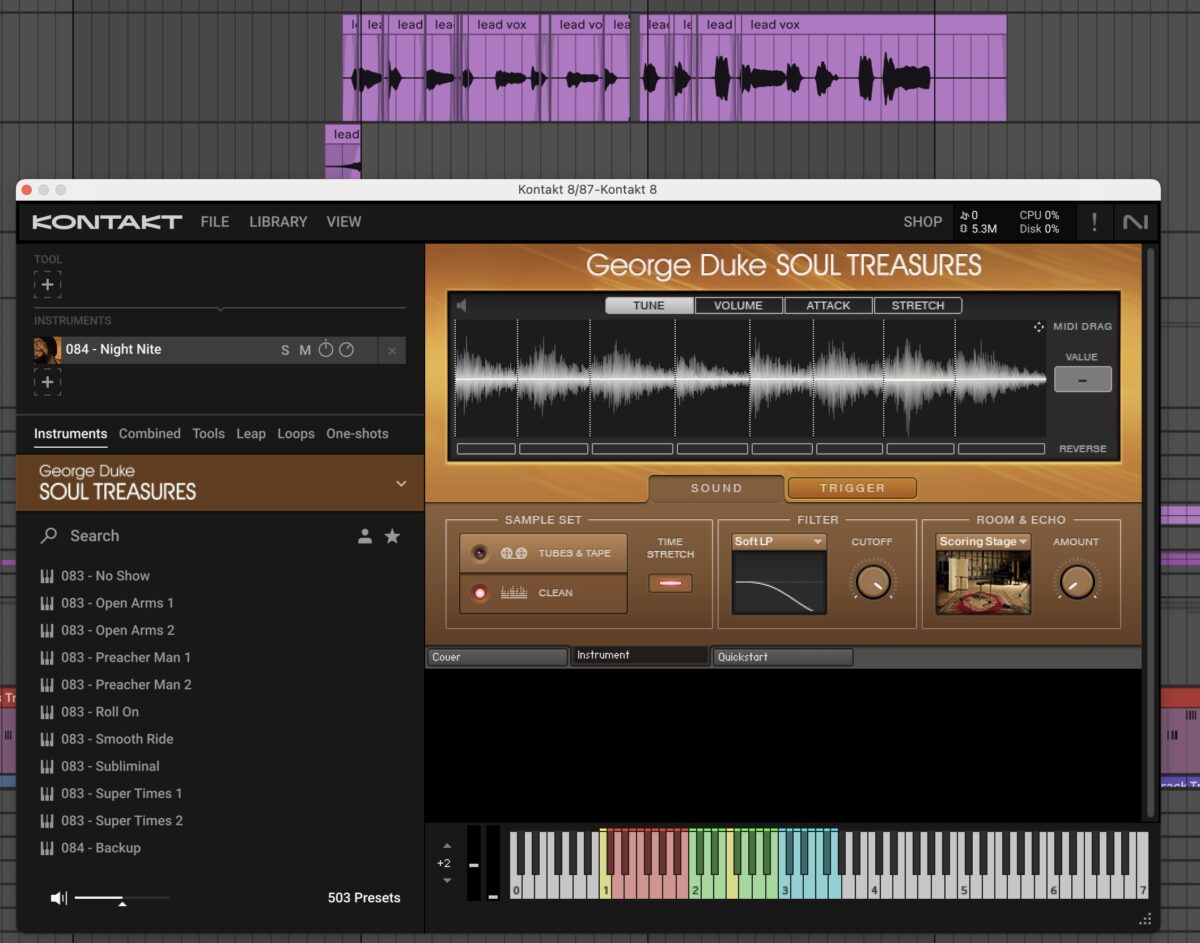Switch to the Tools tab

[x=209, y=434]
